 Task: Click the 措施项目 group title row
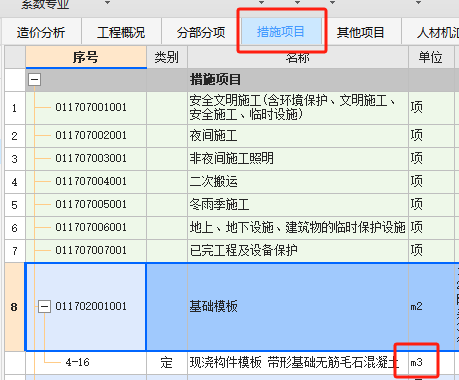click(x=242, y=80)
